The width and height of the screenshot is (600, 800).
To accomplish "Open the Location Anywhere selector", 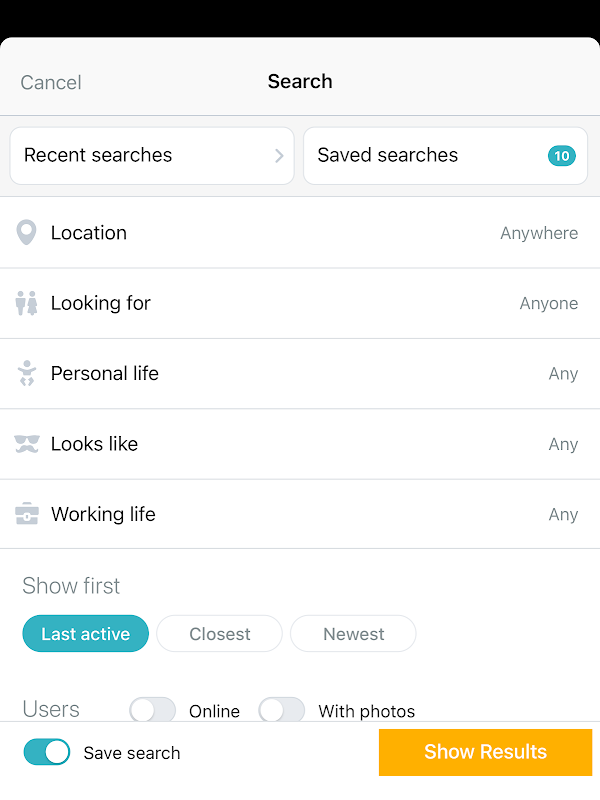I will pyautogui.click(x=538, y=233).
